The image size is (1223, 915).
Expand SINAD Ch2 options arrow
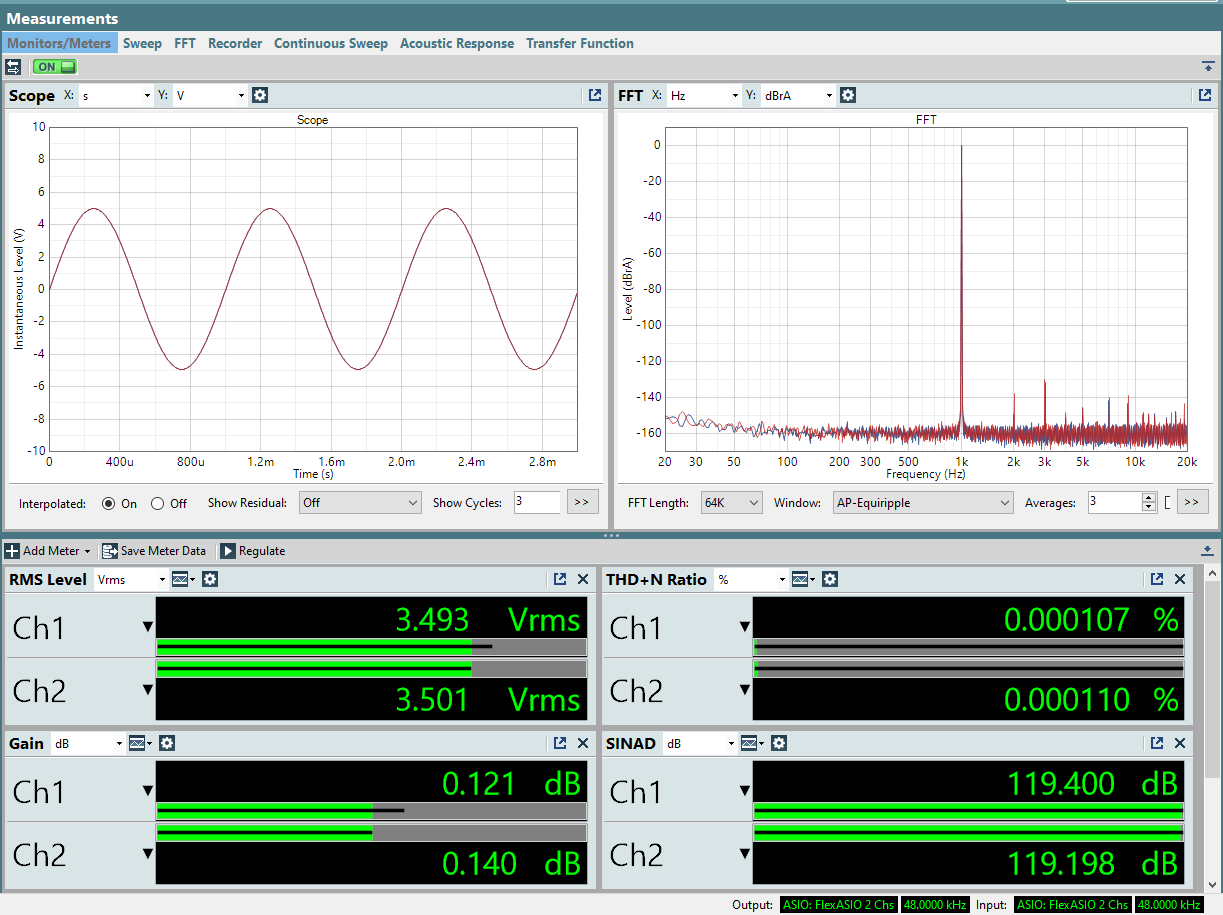point(744,854)
